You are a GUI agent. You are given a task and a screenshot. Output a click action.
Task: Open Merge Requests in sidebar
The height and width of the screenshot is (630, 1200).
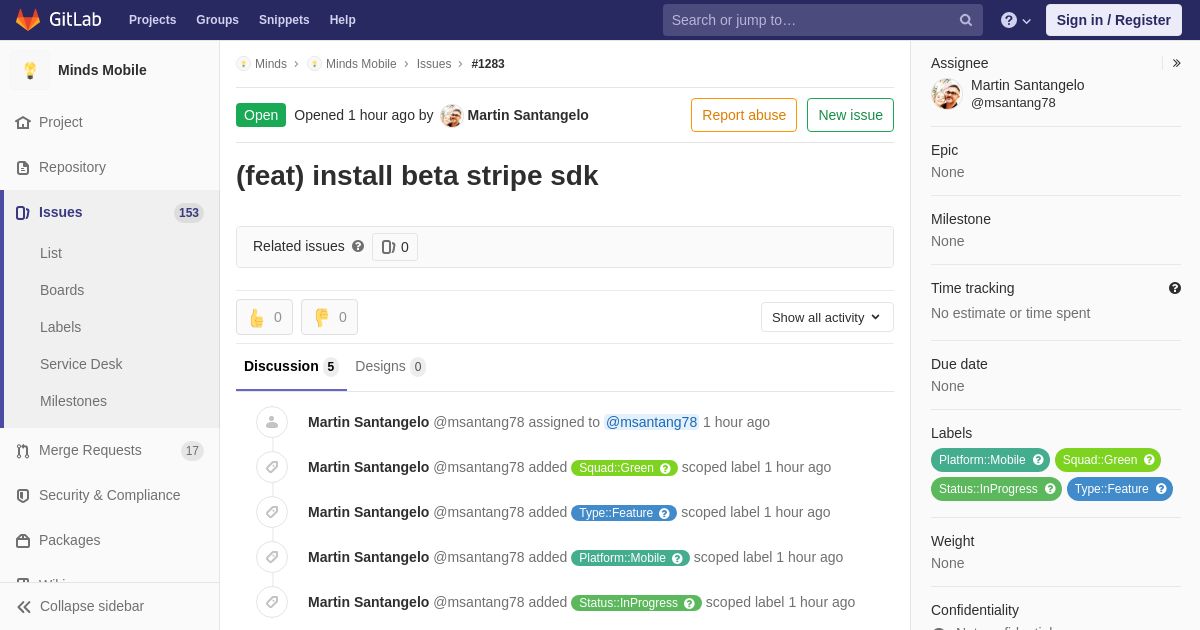tap(90, 450)
